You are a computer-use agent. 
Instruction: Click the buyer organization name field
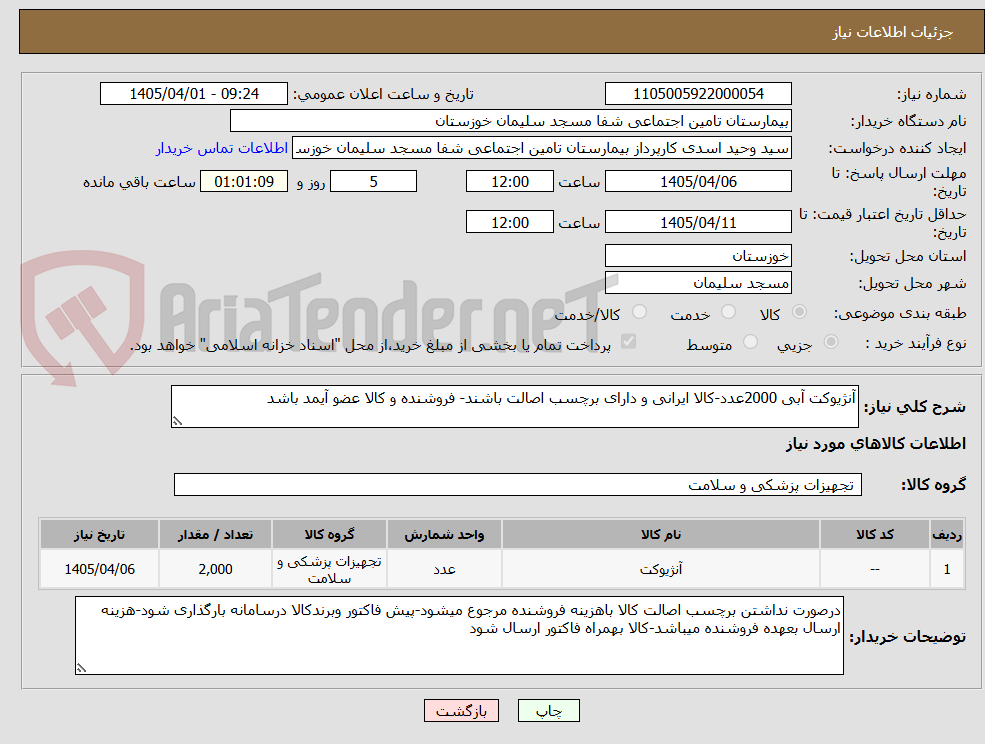coord(511,121)
